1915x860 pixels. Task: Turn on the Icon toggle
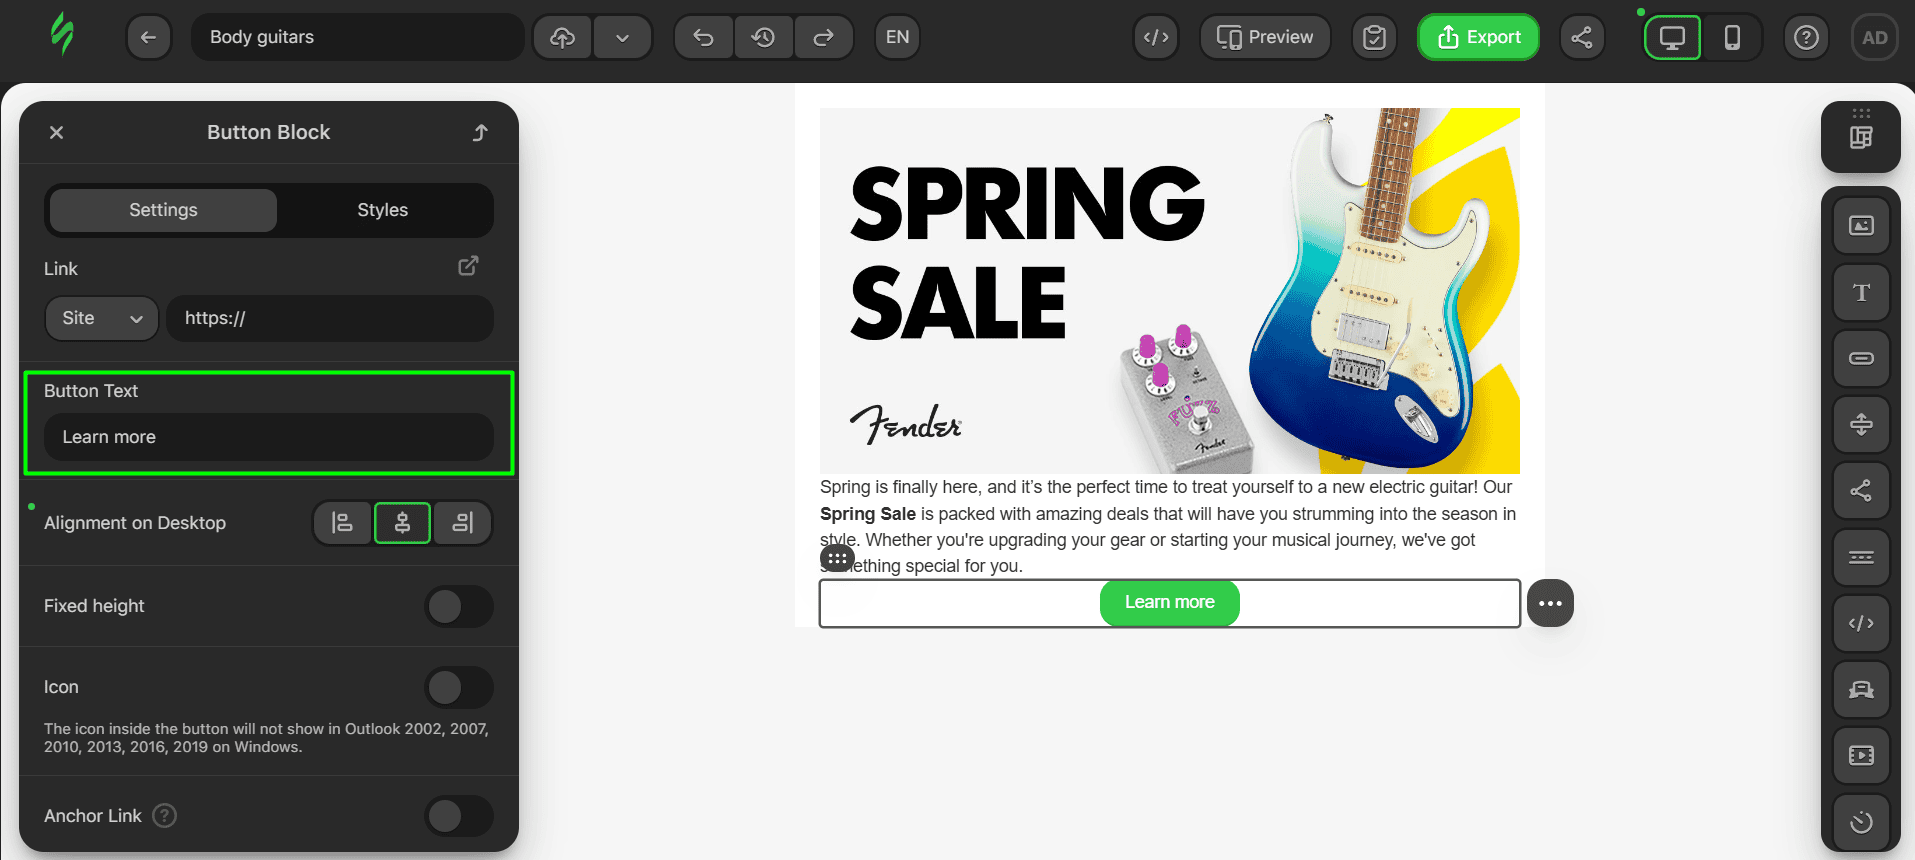point(459,687)
